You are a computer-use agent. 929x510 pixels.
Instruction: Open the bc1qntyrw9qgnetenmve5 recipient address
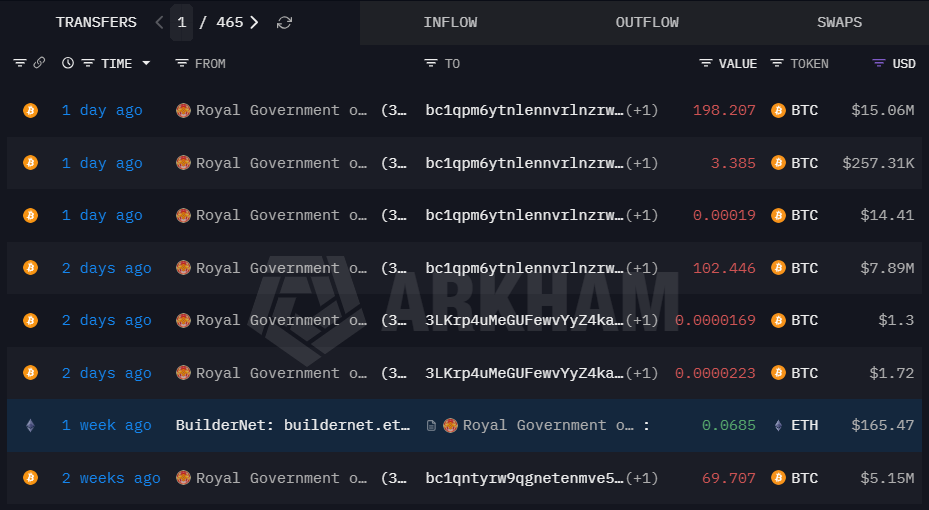(x=524, y=478)
